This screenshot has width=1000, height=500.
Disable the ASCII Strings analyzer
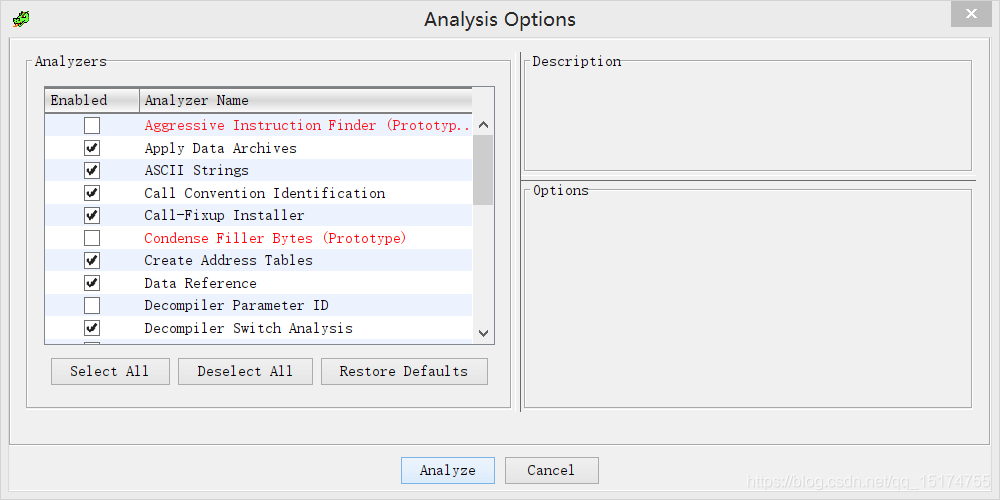tap(92, 171)
